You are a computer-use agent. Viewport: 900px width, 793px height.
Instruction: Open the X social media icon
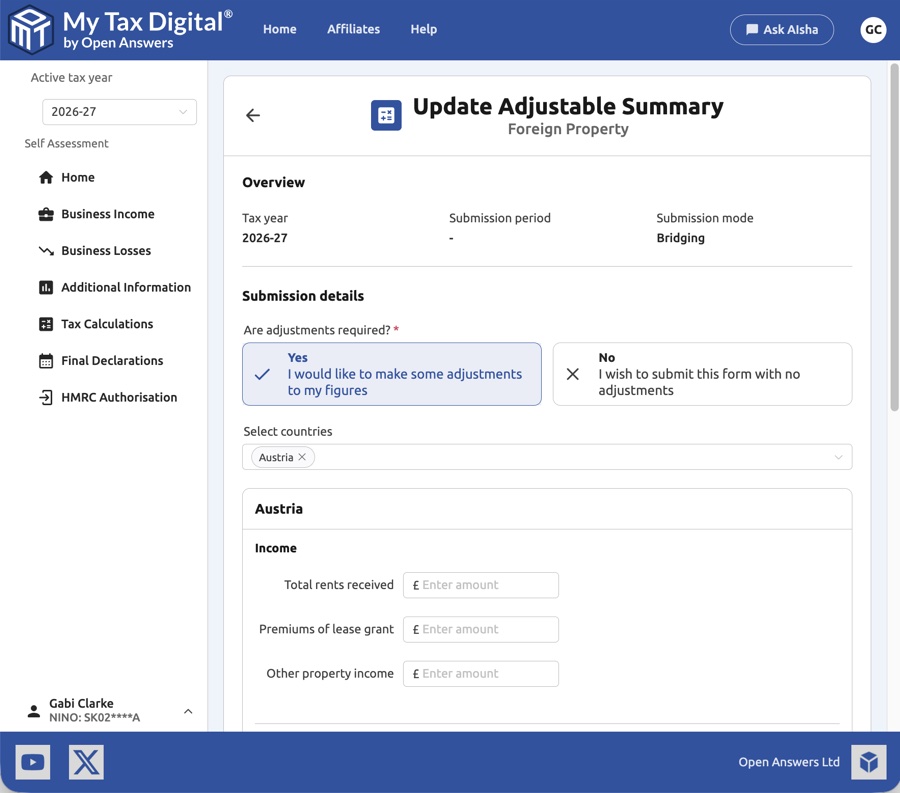[x=86, y=762]
